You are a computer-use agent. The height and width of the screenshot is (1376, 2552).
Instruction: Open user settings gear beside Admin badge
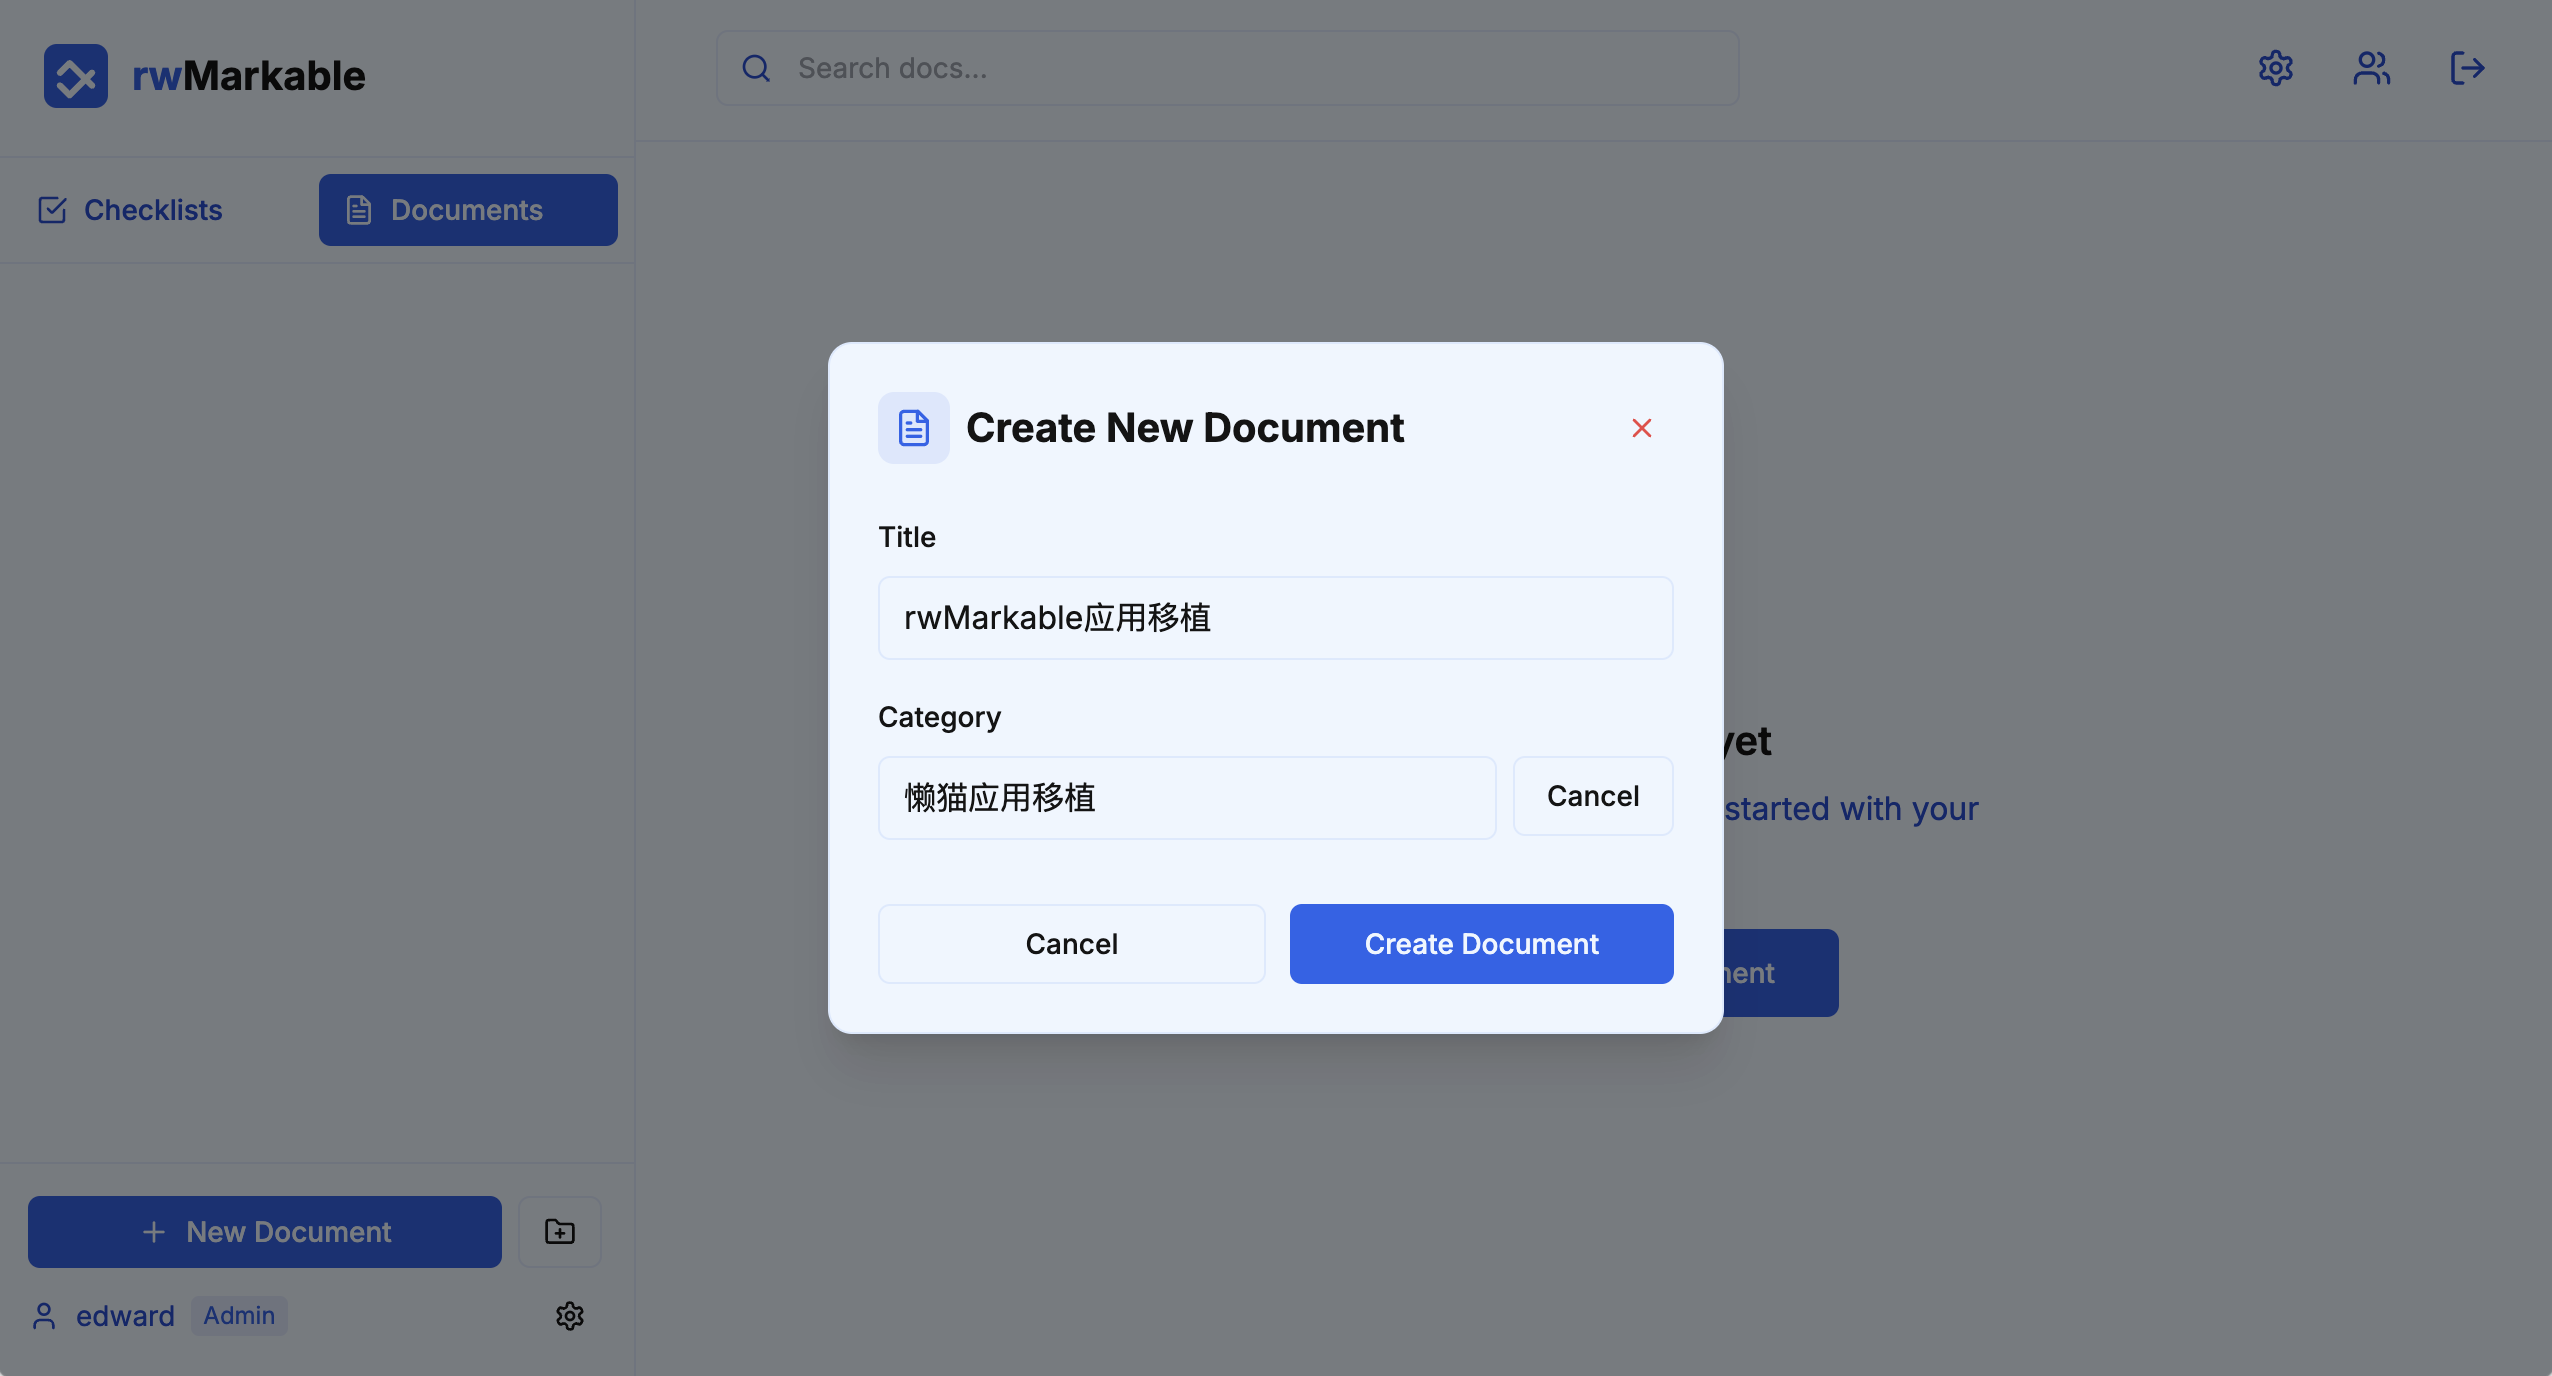point(570,1315)
